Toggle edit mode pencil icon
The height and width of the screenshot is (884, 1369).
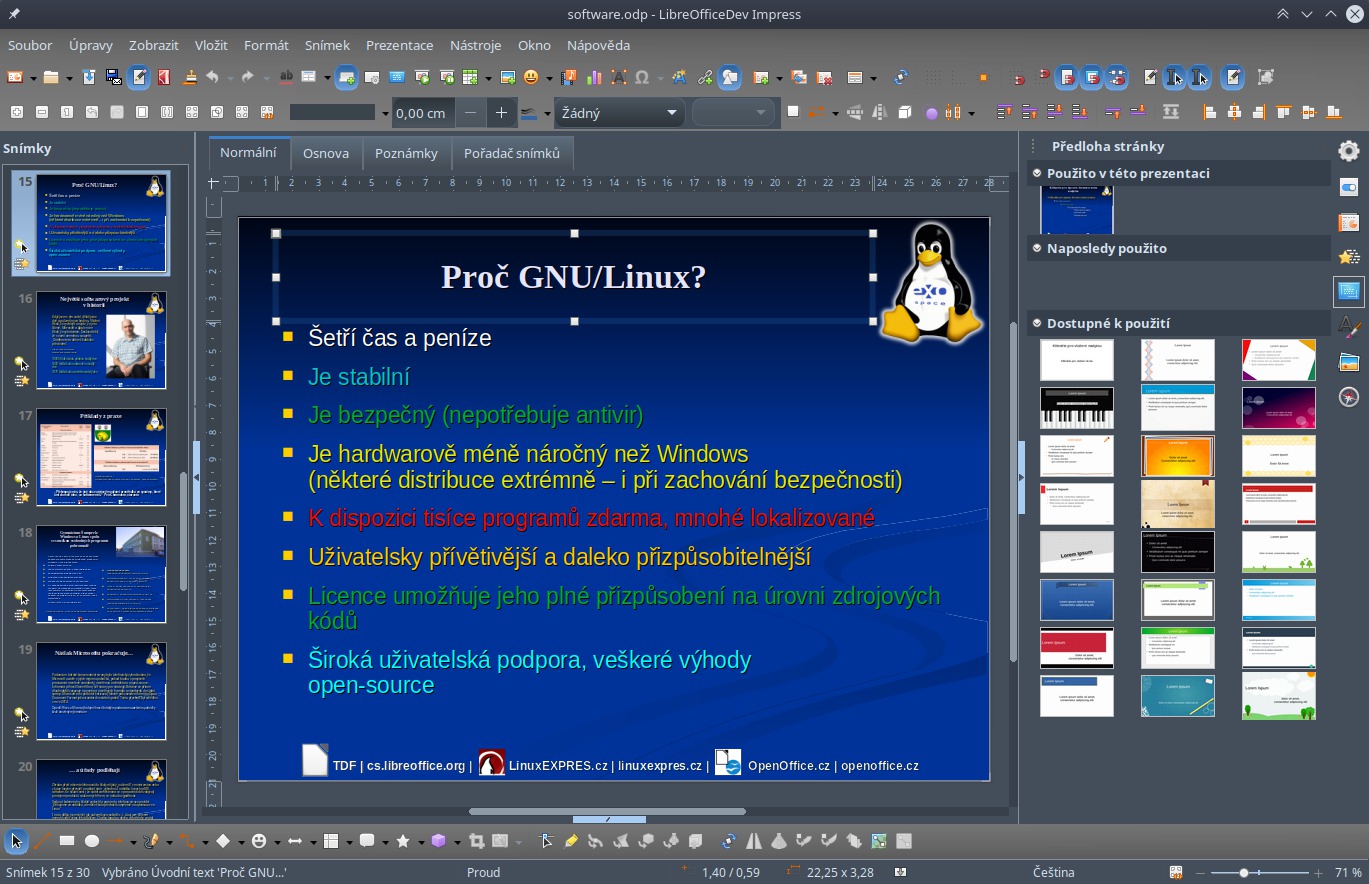(138, 77)
